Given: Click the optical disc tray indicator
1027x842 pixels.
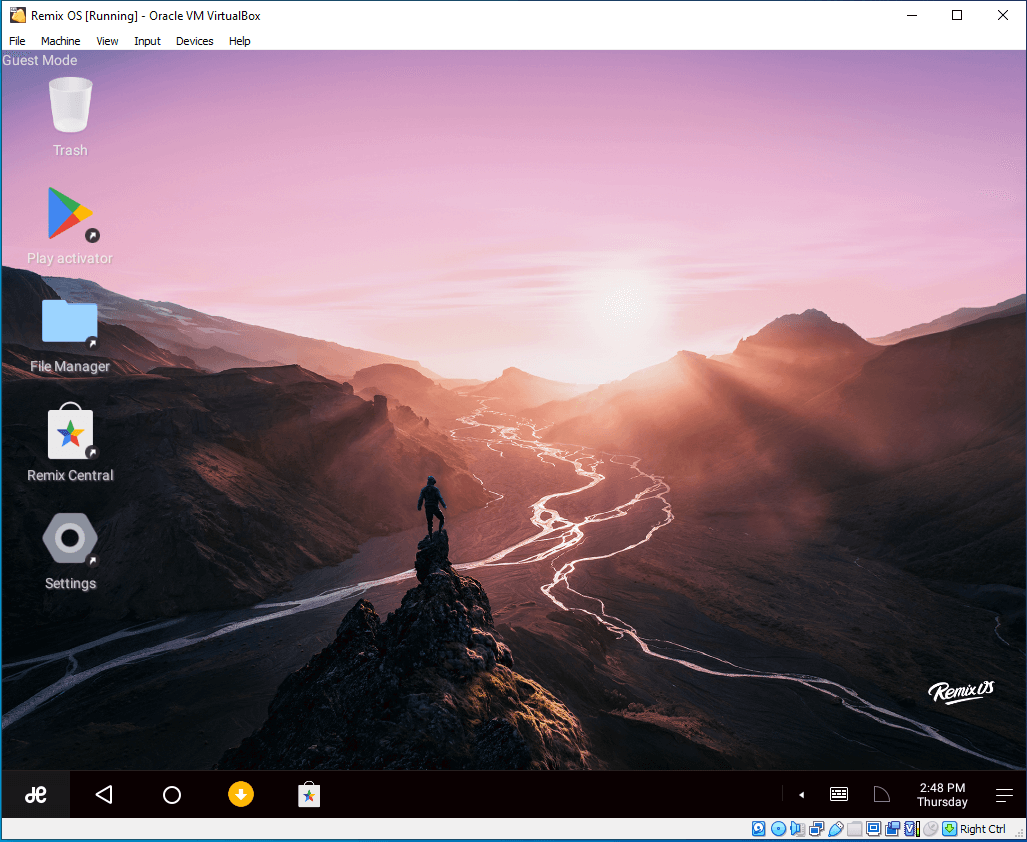Looking at the screenshot, I should pyautogui.click(x=777, y=829).
